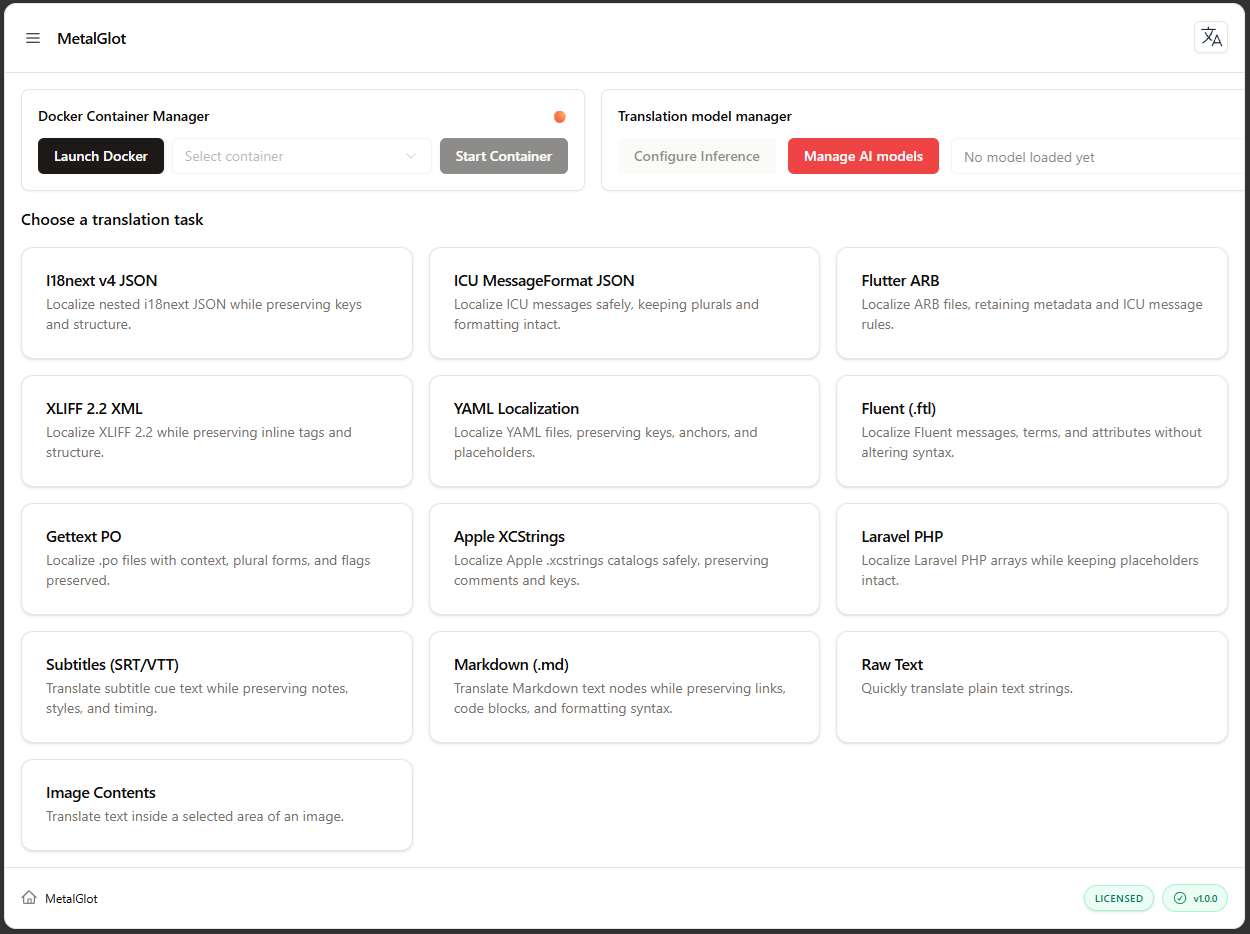The height and width of the screenshot is (934, 1250).
Task: Select the Gettext PO task card
Action: (x=216, y=558)
